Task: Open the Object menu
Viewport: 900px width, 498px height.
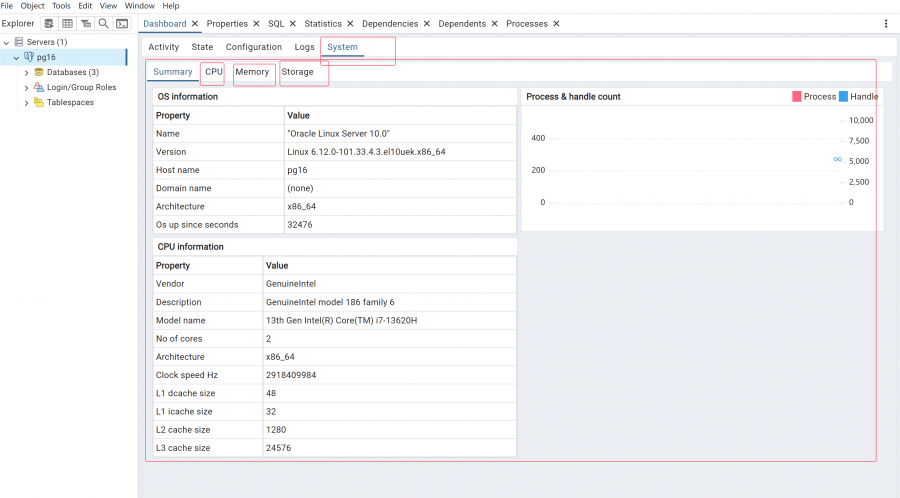Action: 32,6
